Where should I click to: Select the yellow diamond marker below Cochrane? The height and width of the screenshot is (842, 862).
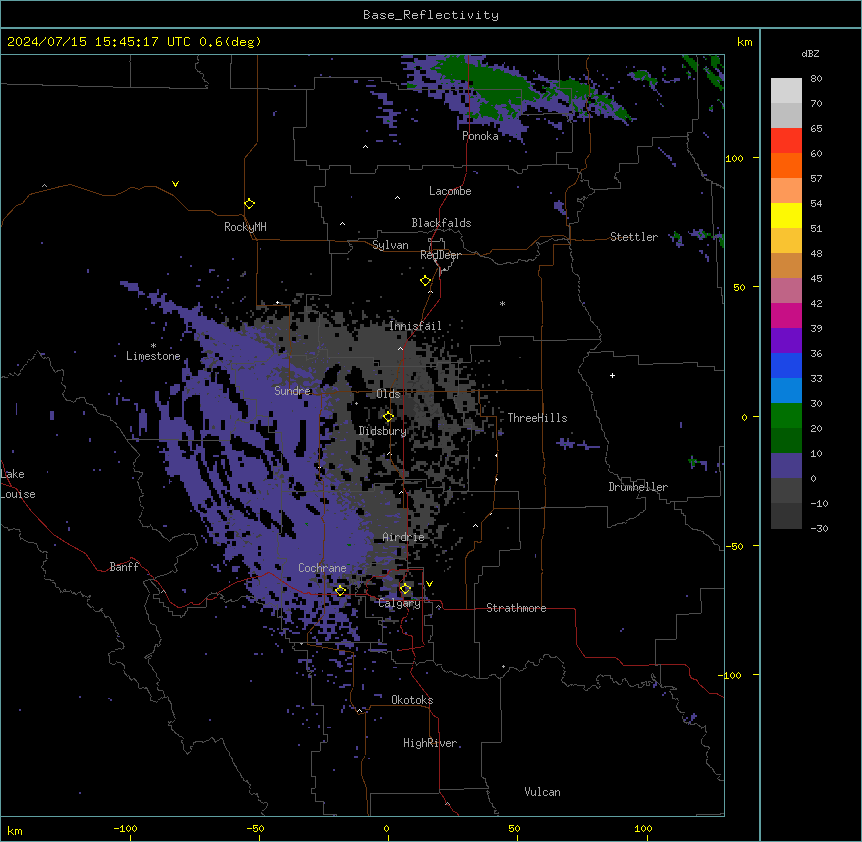coord(340,591)
